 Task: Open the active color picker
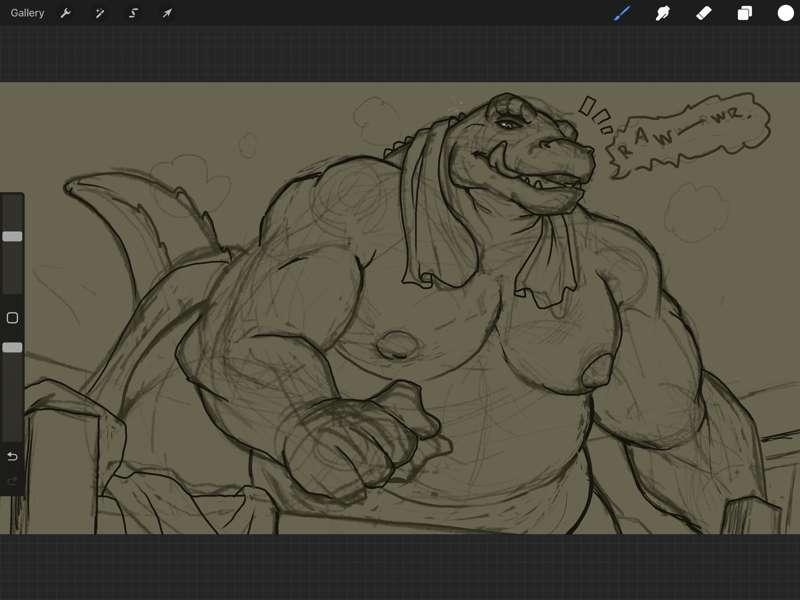click(785, 13)
